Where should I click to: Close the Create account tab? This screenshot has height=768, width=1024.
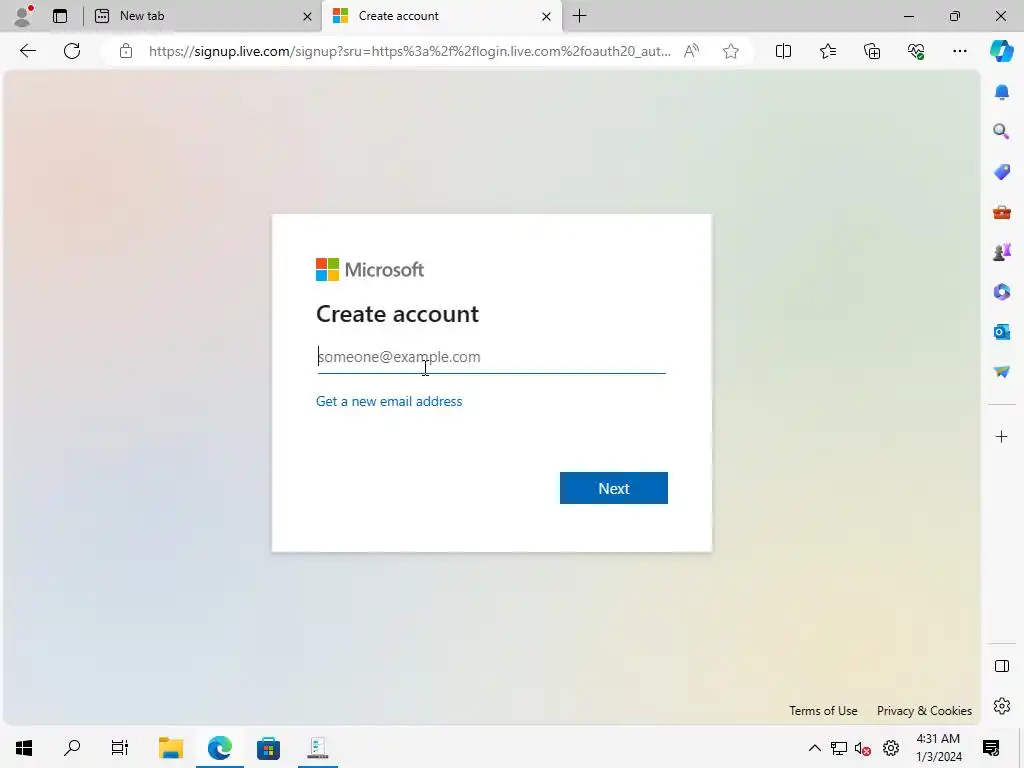coord(547,16)
